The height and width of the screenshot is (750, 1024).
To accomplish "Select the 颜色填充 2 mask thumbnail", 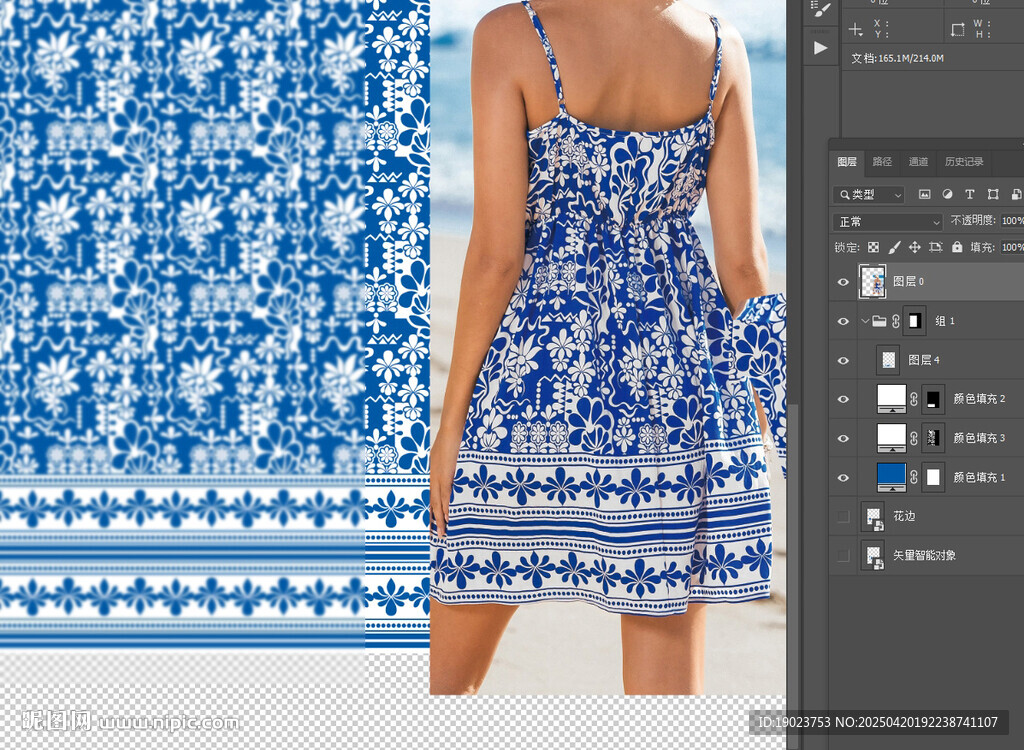I will (x=933, y=399).
